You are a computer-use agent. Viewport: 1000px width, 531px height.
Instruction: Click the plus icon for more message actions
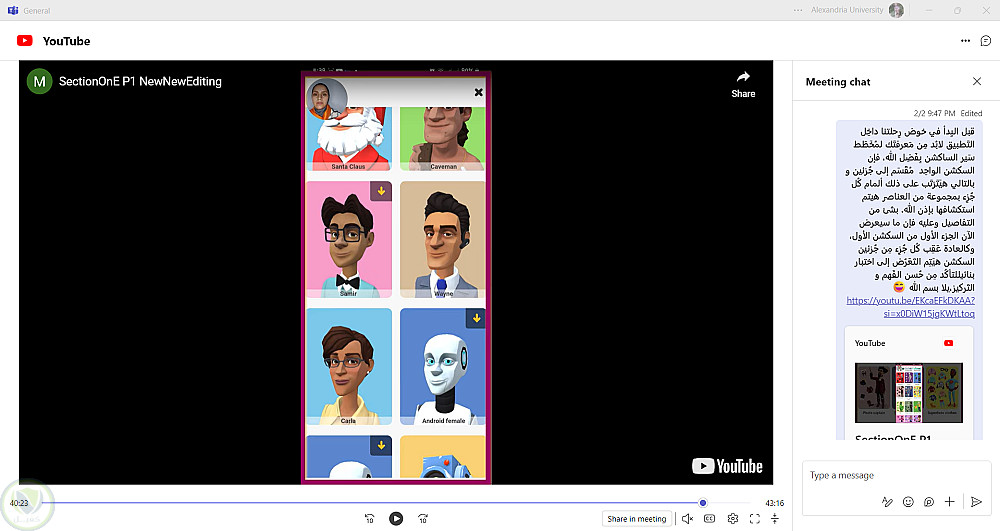(x=950, y=502)
